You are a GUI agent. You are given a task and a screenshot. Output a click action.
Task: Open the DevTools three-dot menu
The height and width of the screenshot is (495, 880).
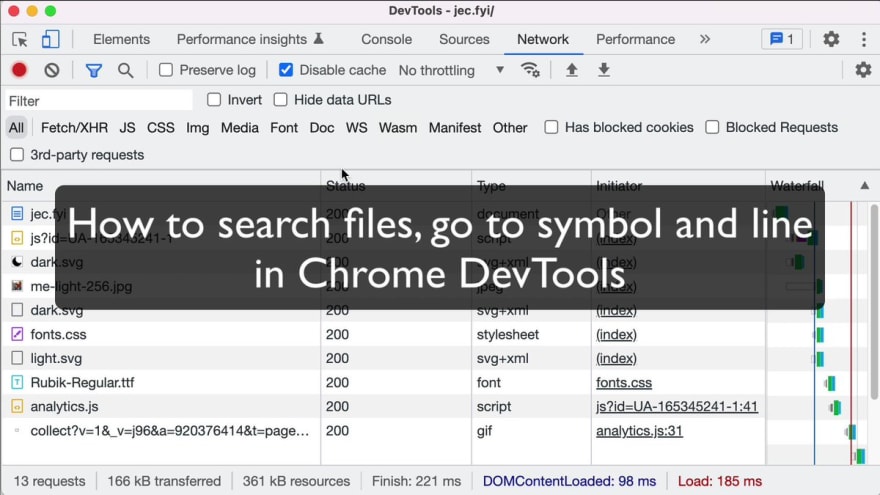point(864,39)
